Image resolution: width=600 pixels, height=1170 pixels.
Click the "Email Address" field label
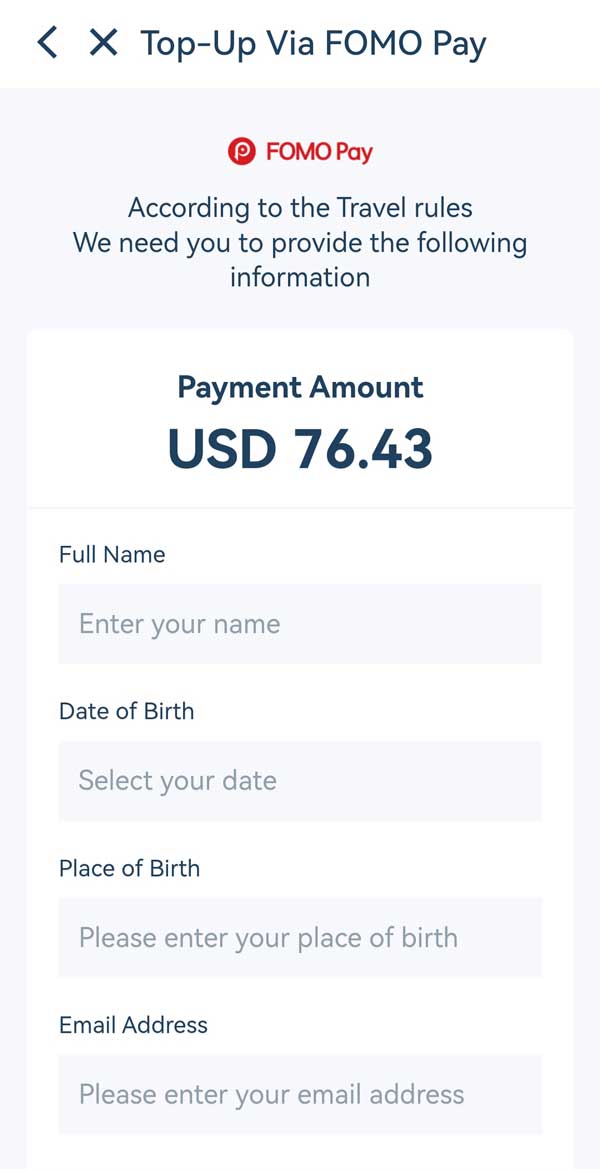coord(134,1025)
